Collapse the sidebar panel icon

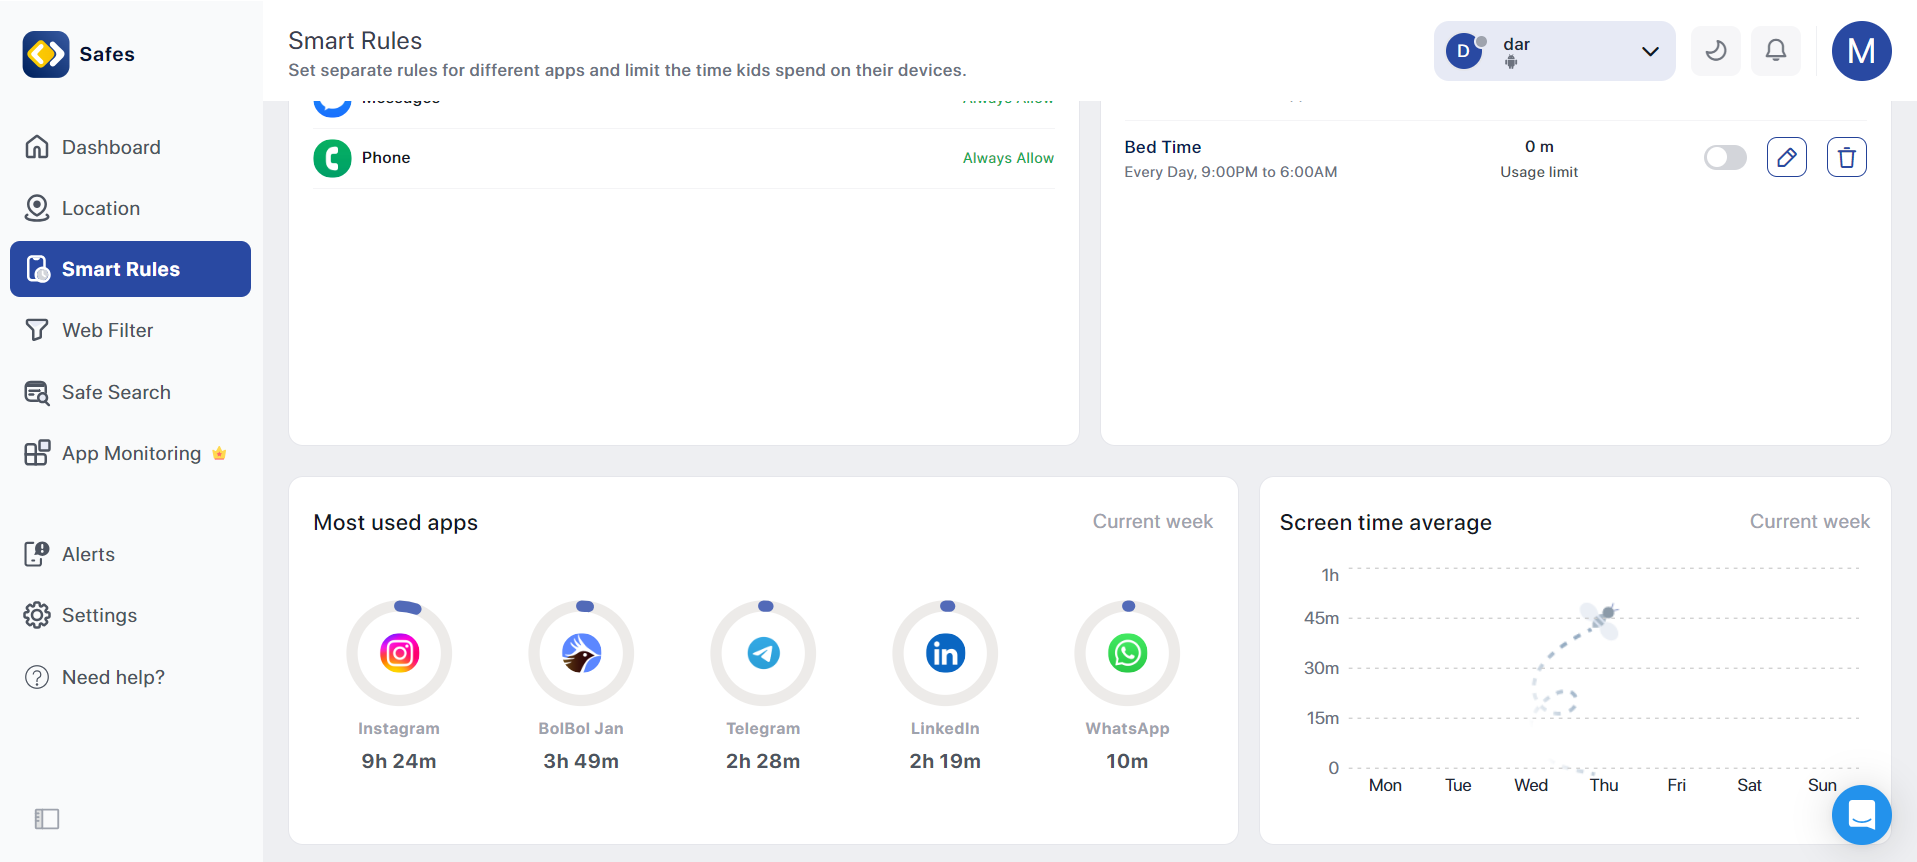click(47, 819)
